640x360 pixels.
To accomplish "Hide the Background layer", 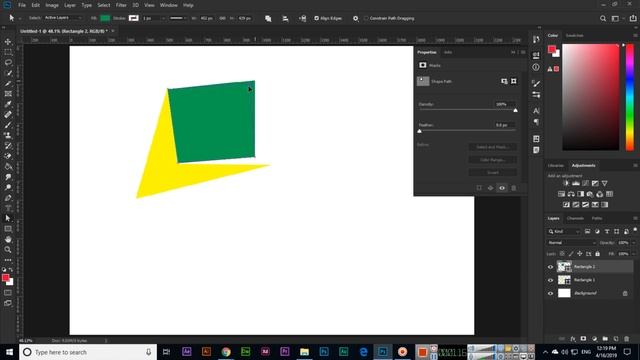I will [x=550, y=293].
